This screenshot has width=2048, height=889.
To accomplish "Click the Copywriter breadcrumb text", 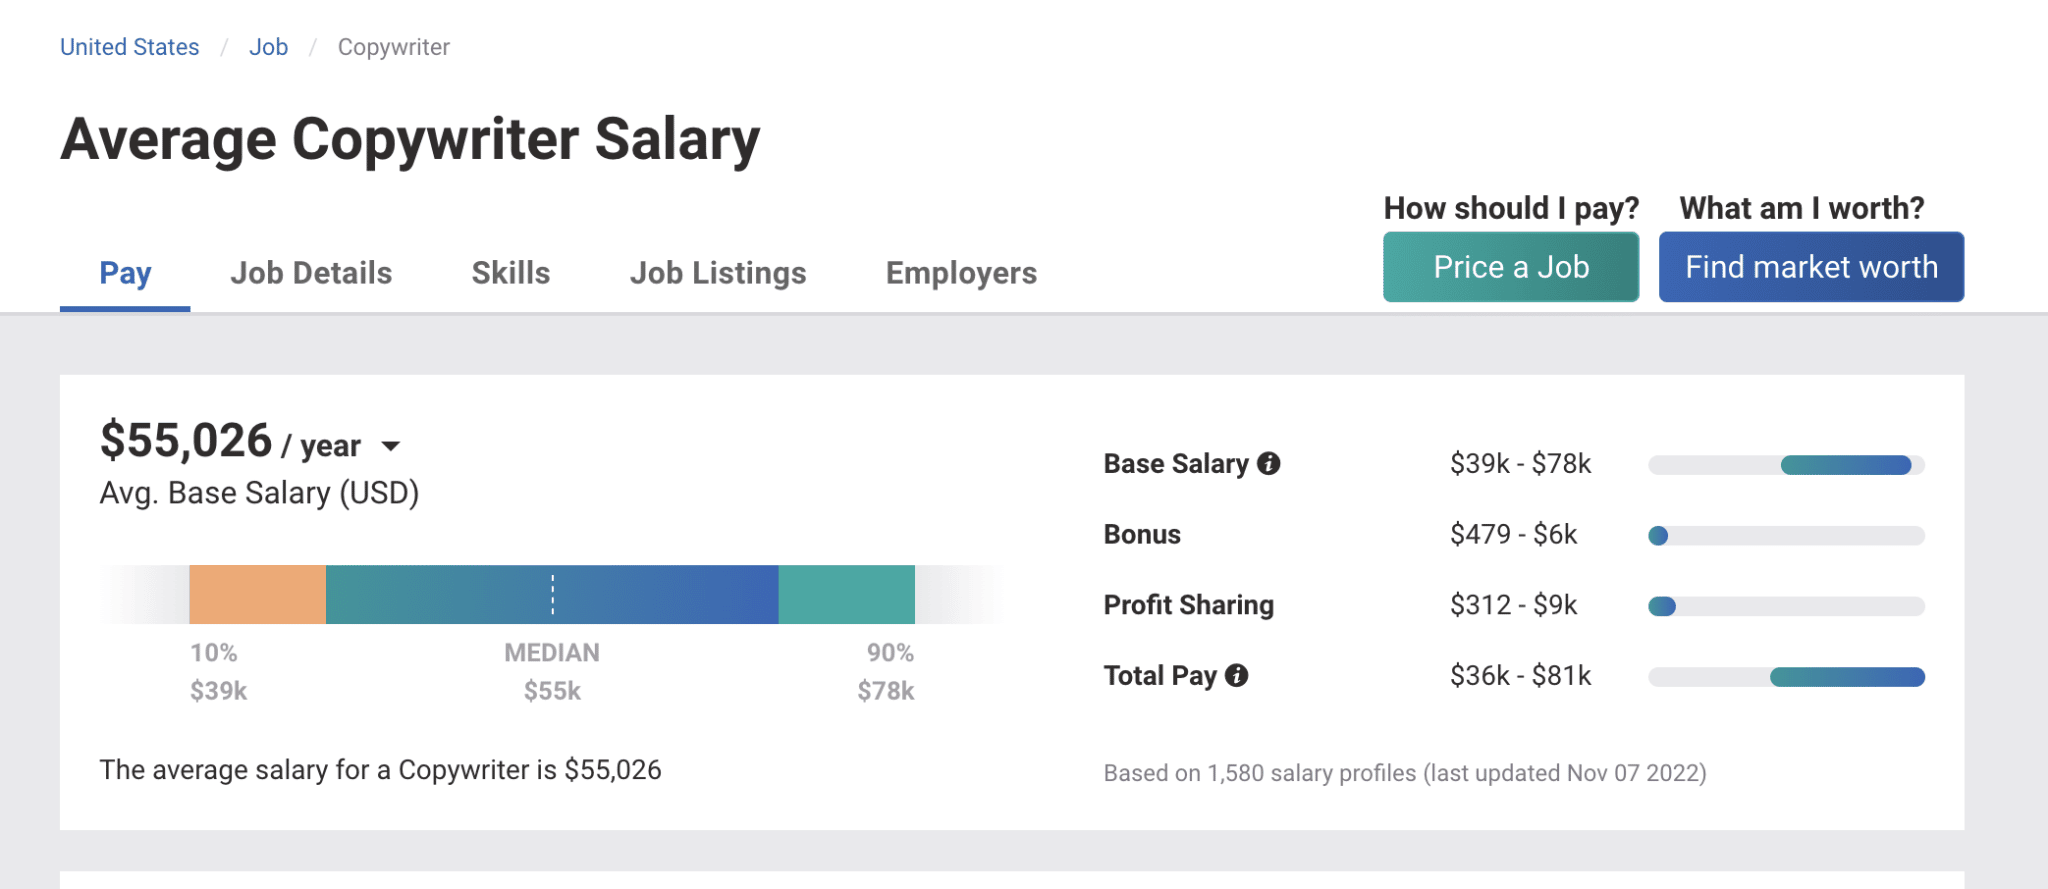I will 393,47.
